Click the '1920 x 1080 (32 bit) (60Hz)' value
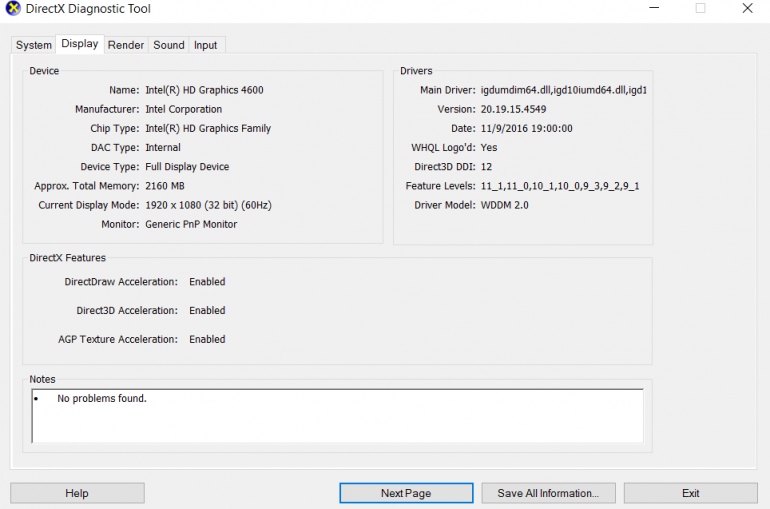770x509 pixels. click(208, 205)
